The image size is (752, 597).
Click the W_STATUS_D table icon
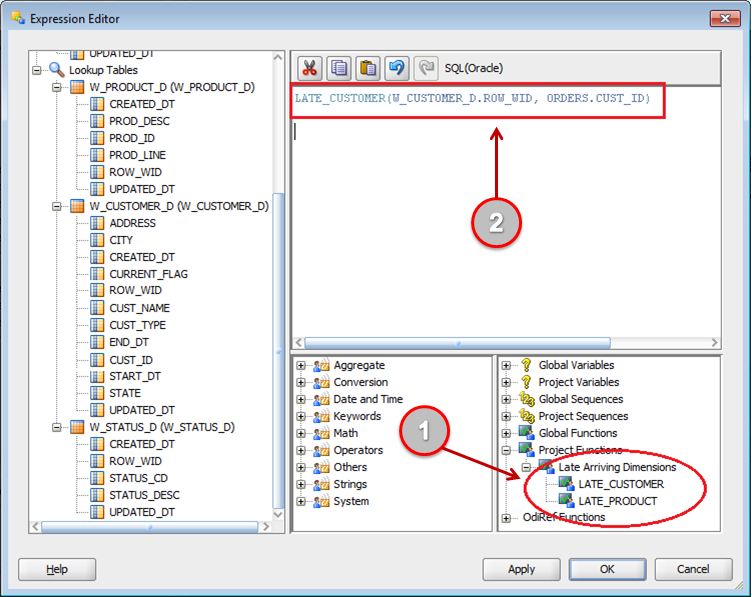pyautogui.click(x=77, y=427)
